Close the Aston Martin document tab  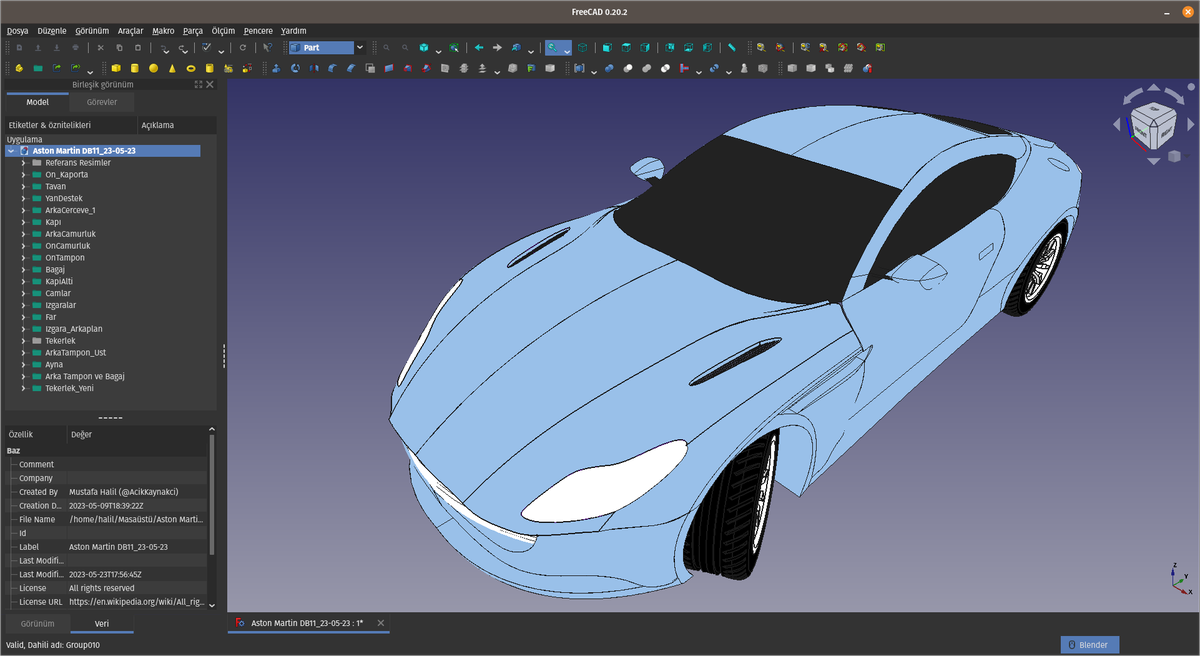coord(381,623)
